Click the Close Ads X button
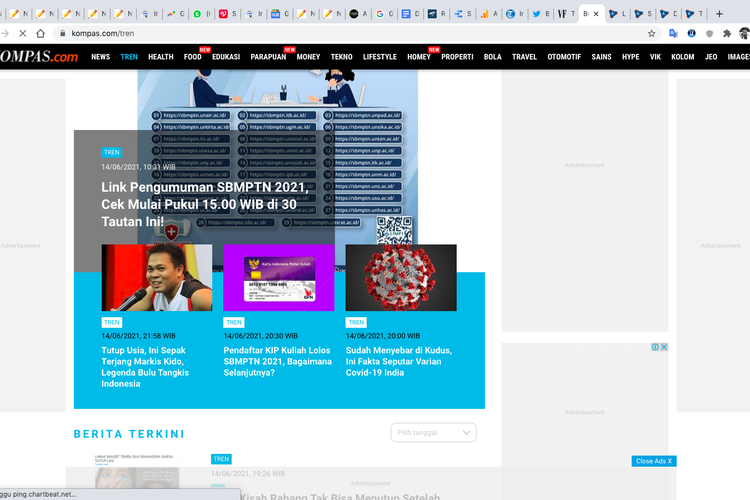This screenshot has width=750, height=500. tap(654, 461)
